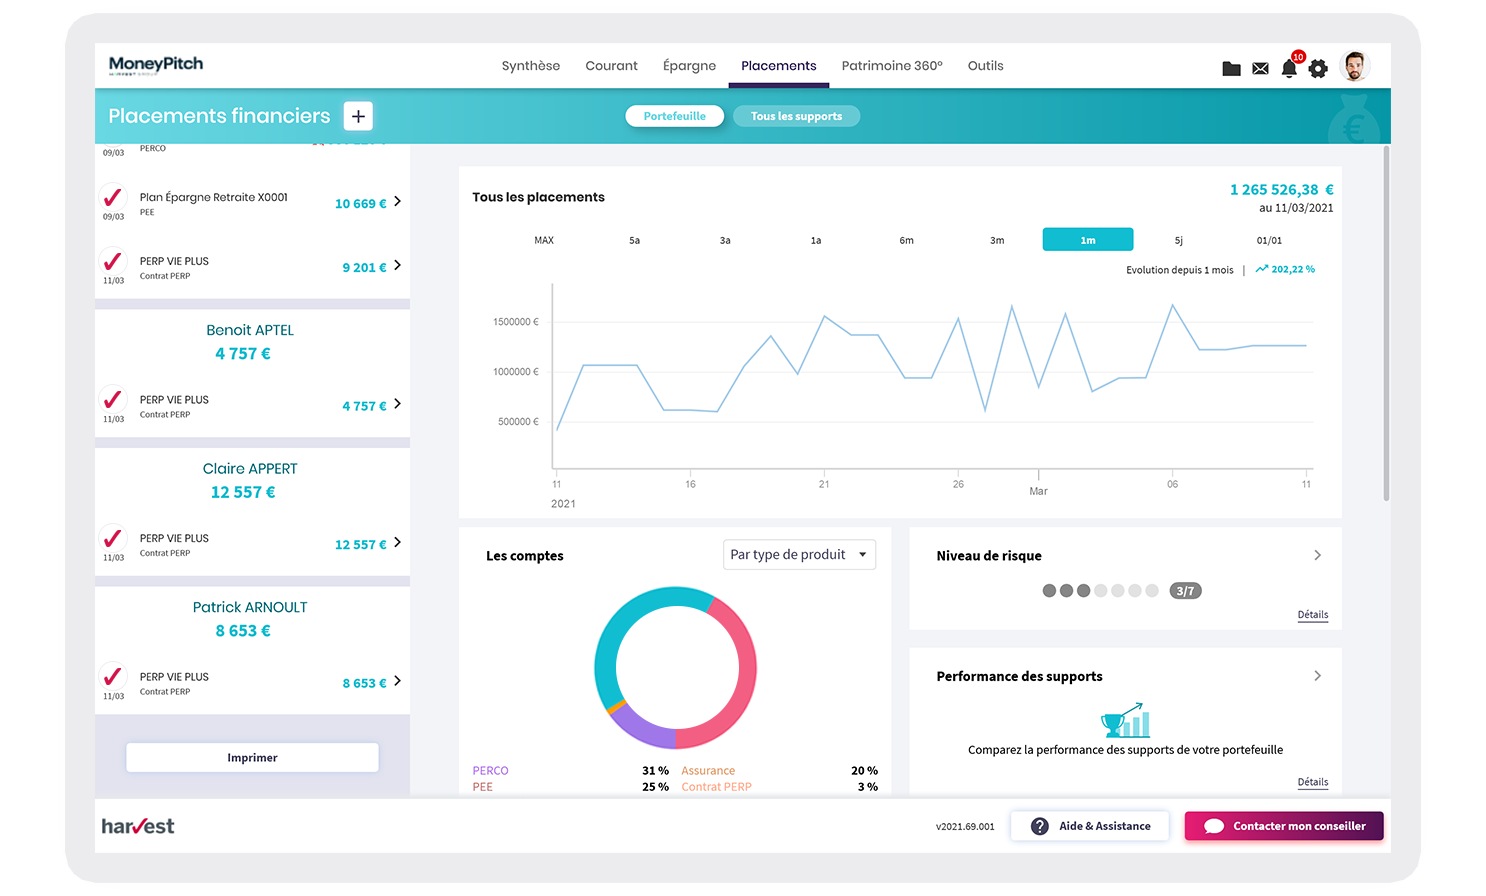
Task: Click the check icon on Claire APPERT's PERP row
Action: [113, 538]
